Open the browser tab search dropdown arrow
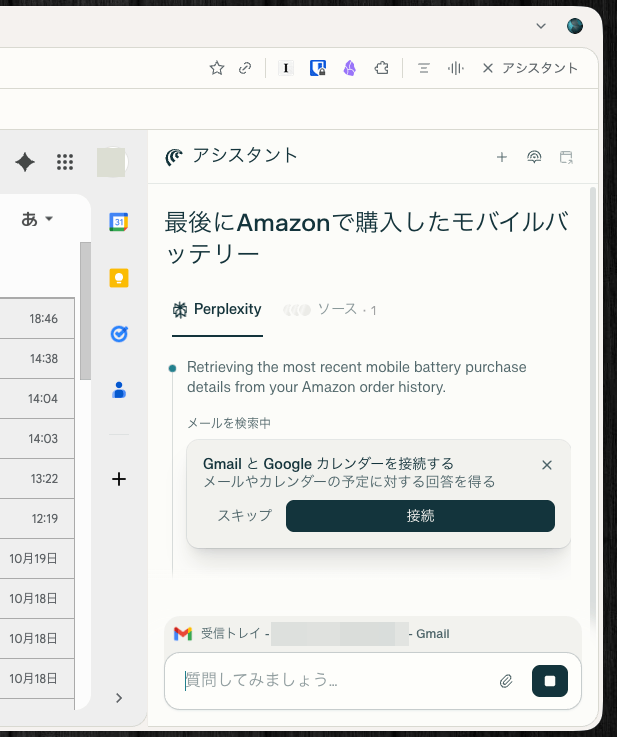Image resolution: width=617 pixels, height=737 pixels. pyautogui.click(x=541, y=26)
